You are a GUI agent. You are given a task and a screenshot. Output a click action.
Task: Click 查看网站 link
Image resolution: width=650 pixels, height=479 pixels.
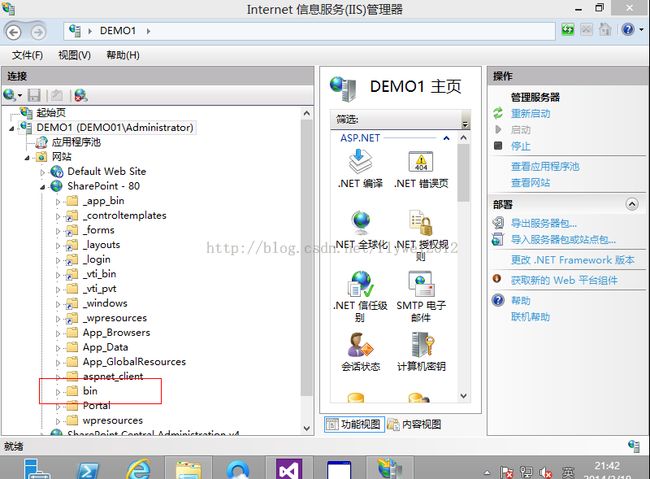click(x=530, y=183)
